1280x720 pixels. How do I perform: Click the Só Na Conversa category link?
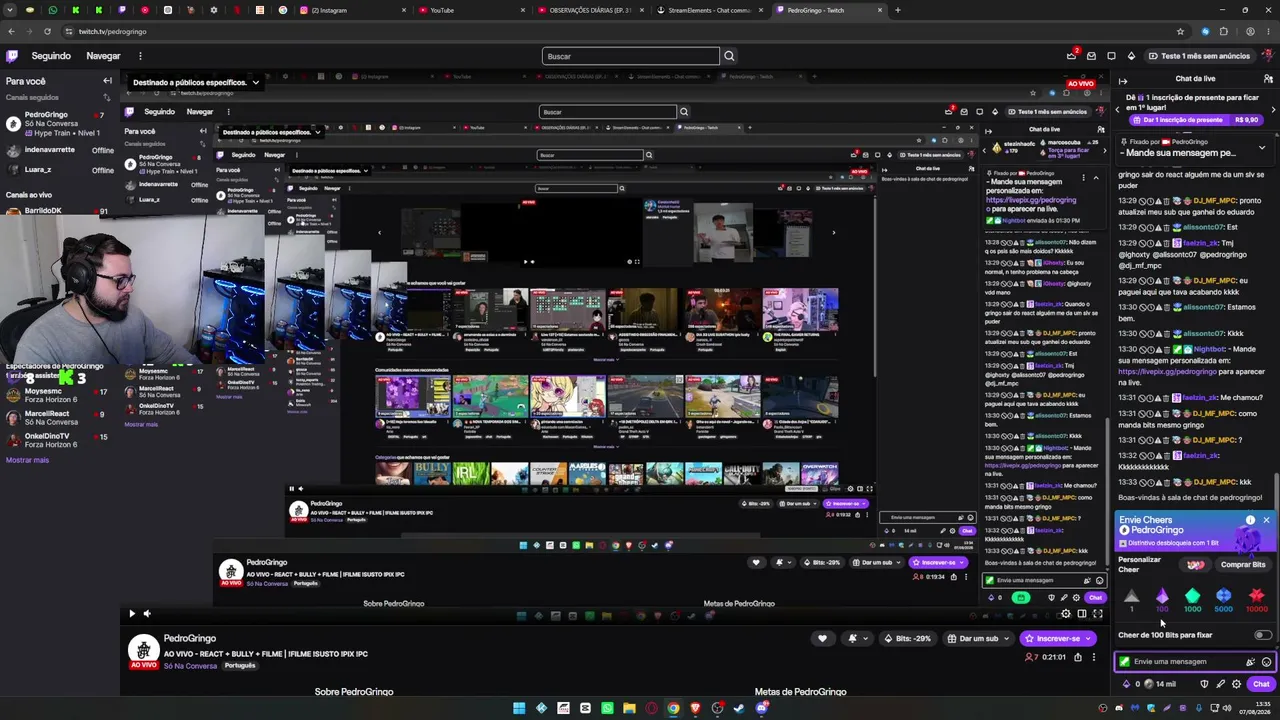191,666
